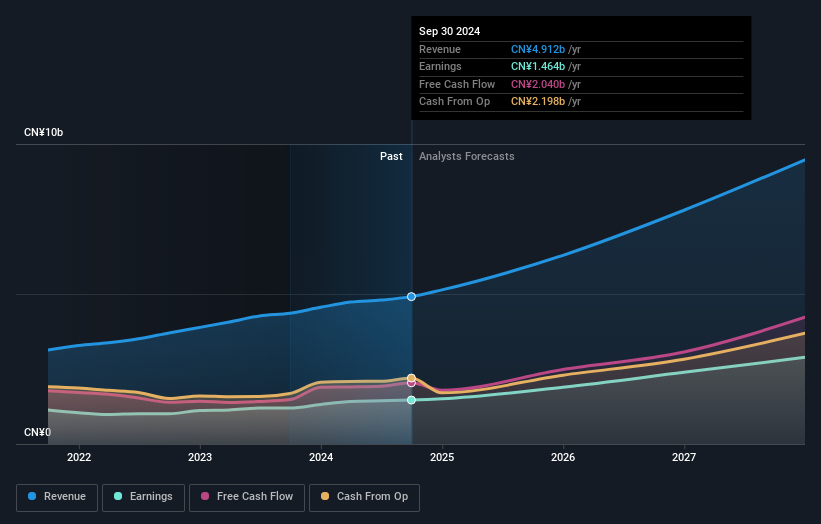This screenshot has width=821, height=524.
Task: Click the Cash From Op label in tooltip
Action: click(454, 102)
